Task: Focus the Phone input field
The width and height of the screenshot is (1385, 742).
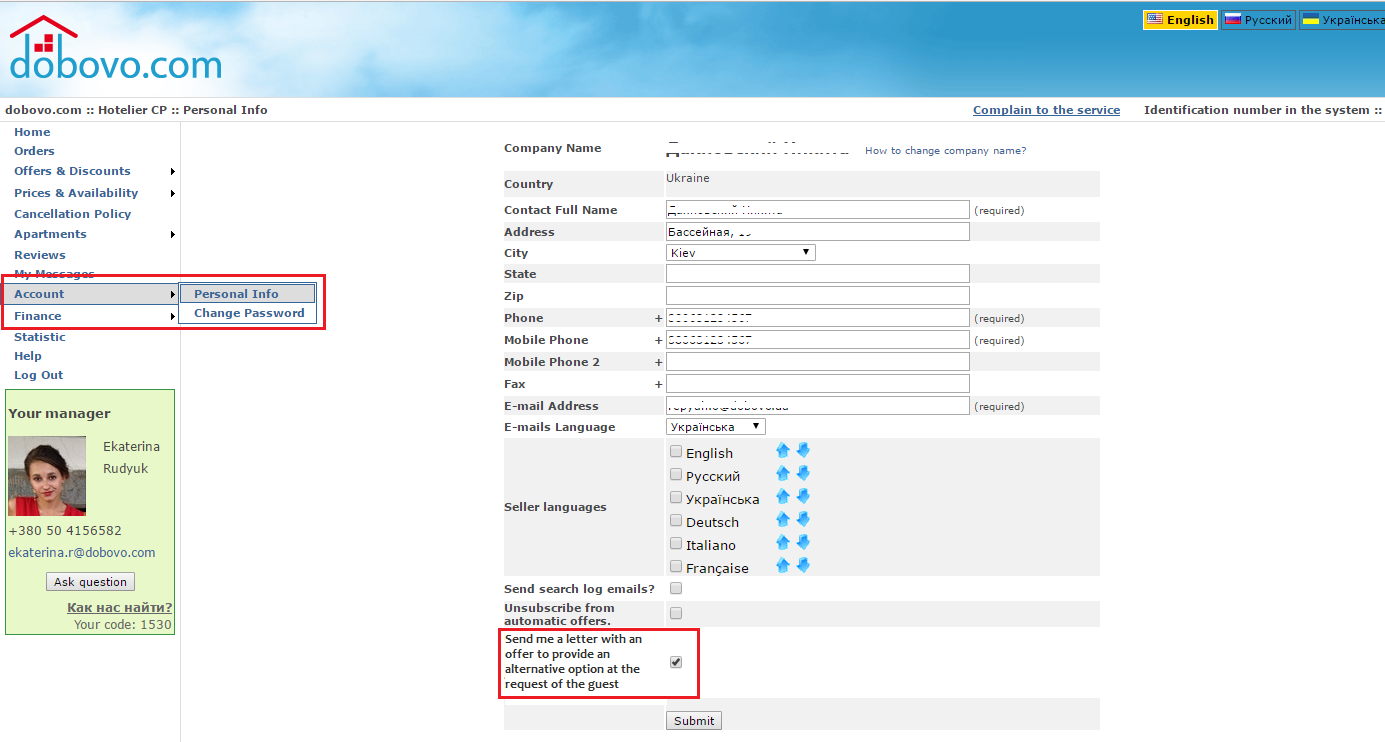Action: point(818,318)
